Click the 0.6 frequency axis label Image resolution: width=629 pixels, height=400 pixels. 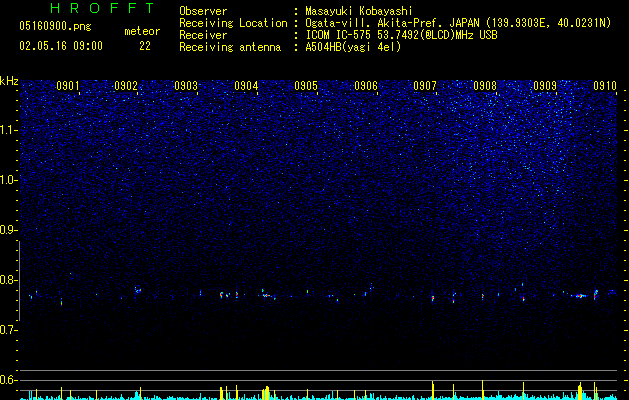point(9,380)
